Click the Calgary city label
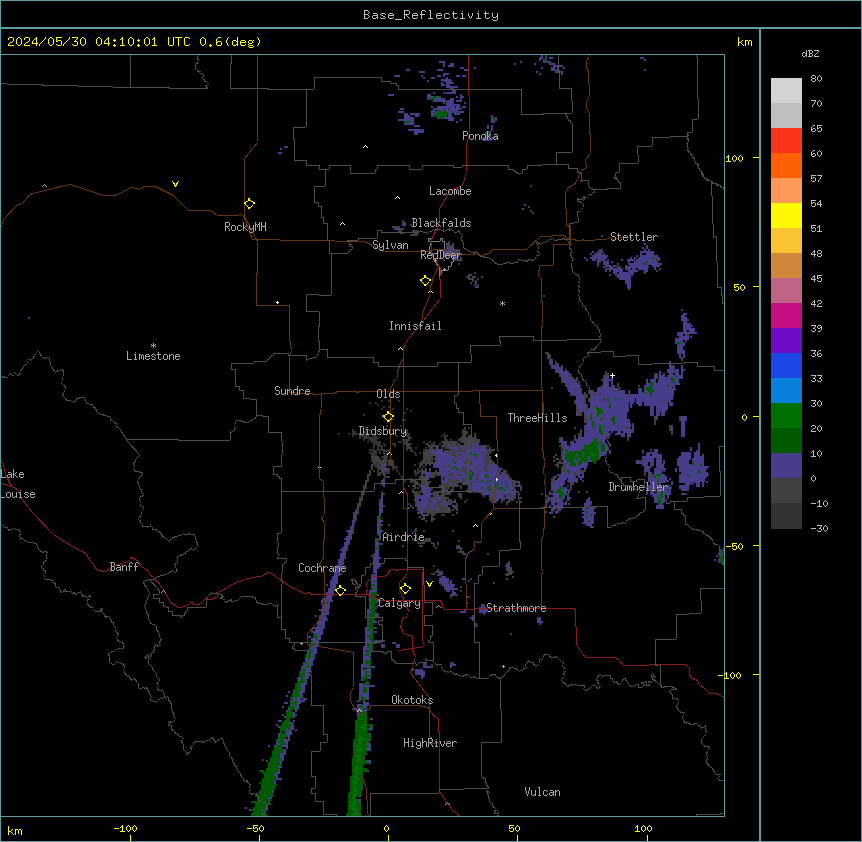 coord(399,603)
